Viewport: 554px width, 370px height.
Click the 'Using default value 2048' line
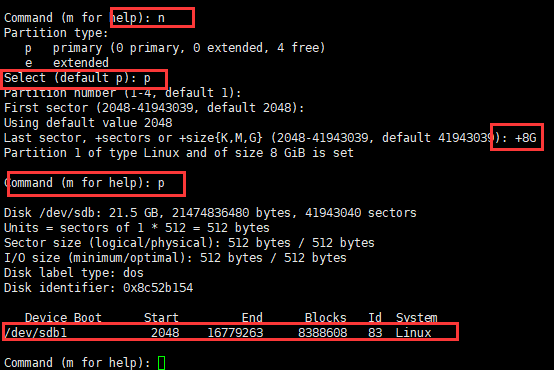pyautogui.click(x=88, y=123)
